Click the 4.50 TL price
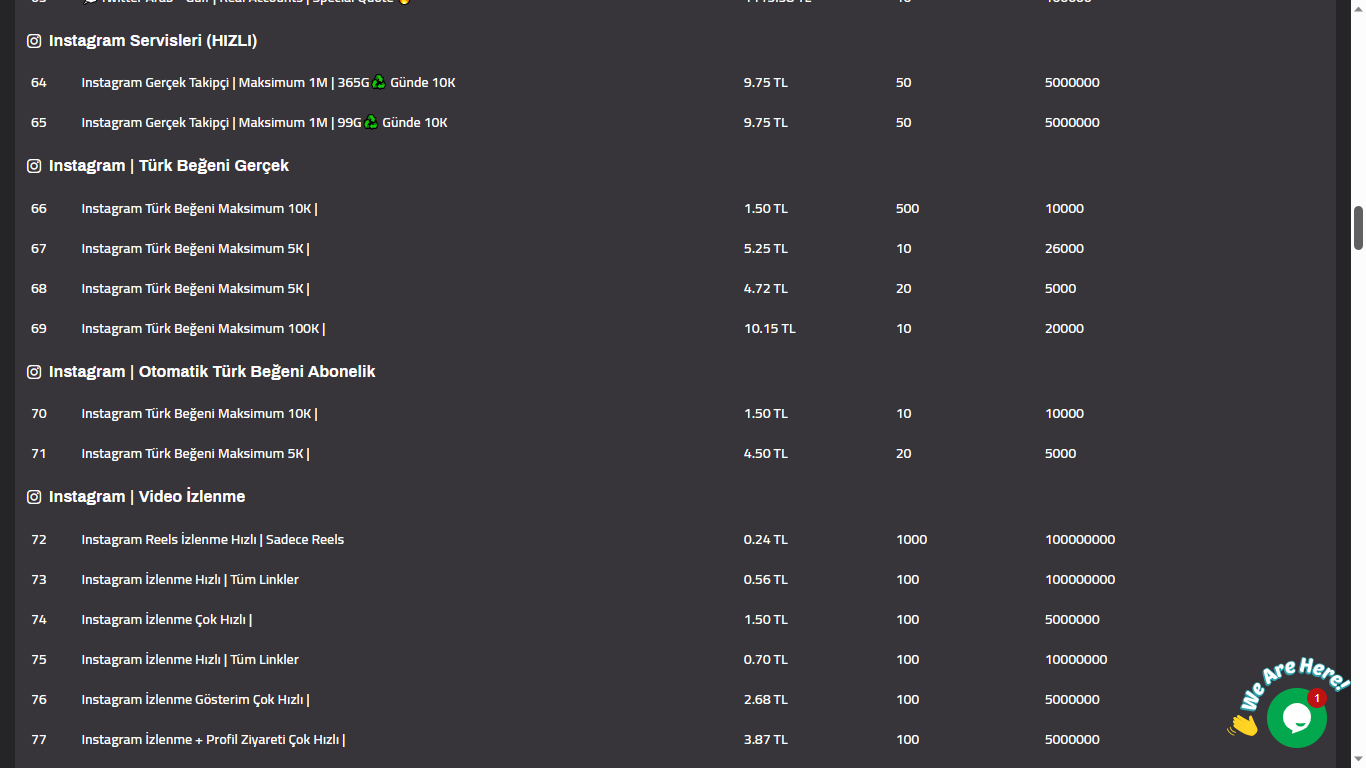The height and width of the screenshot is (768, 1366). [766, 454]
